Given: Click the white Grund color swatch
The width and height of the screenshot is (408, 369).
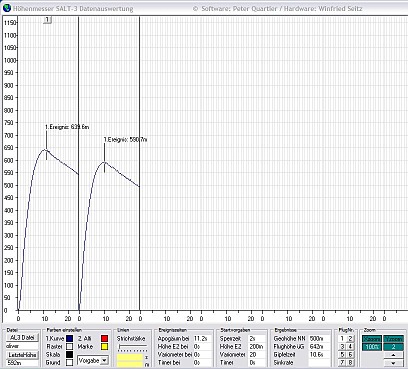Looking at the screenshot, I should click(69, 362).
